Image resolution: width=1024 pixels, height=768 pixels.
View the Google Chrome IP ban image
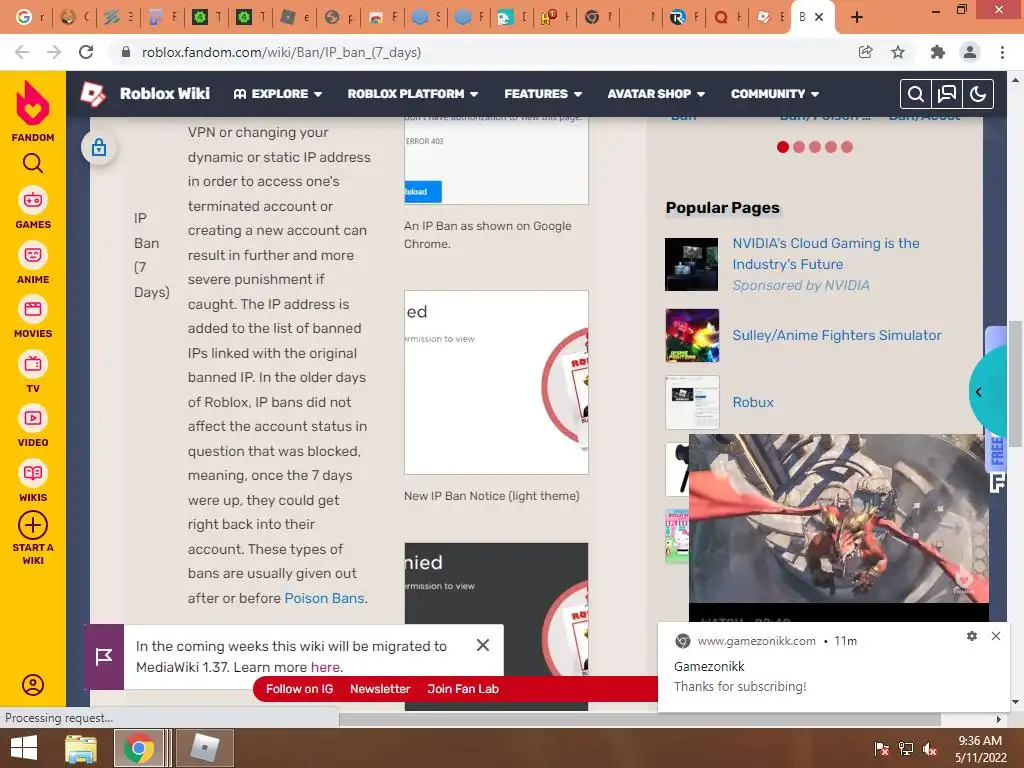(496, 161)
